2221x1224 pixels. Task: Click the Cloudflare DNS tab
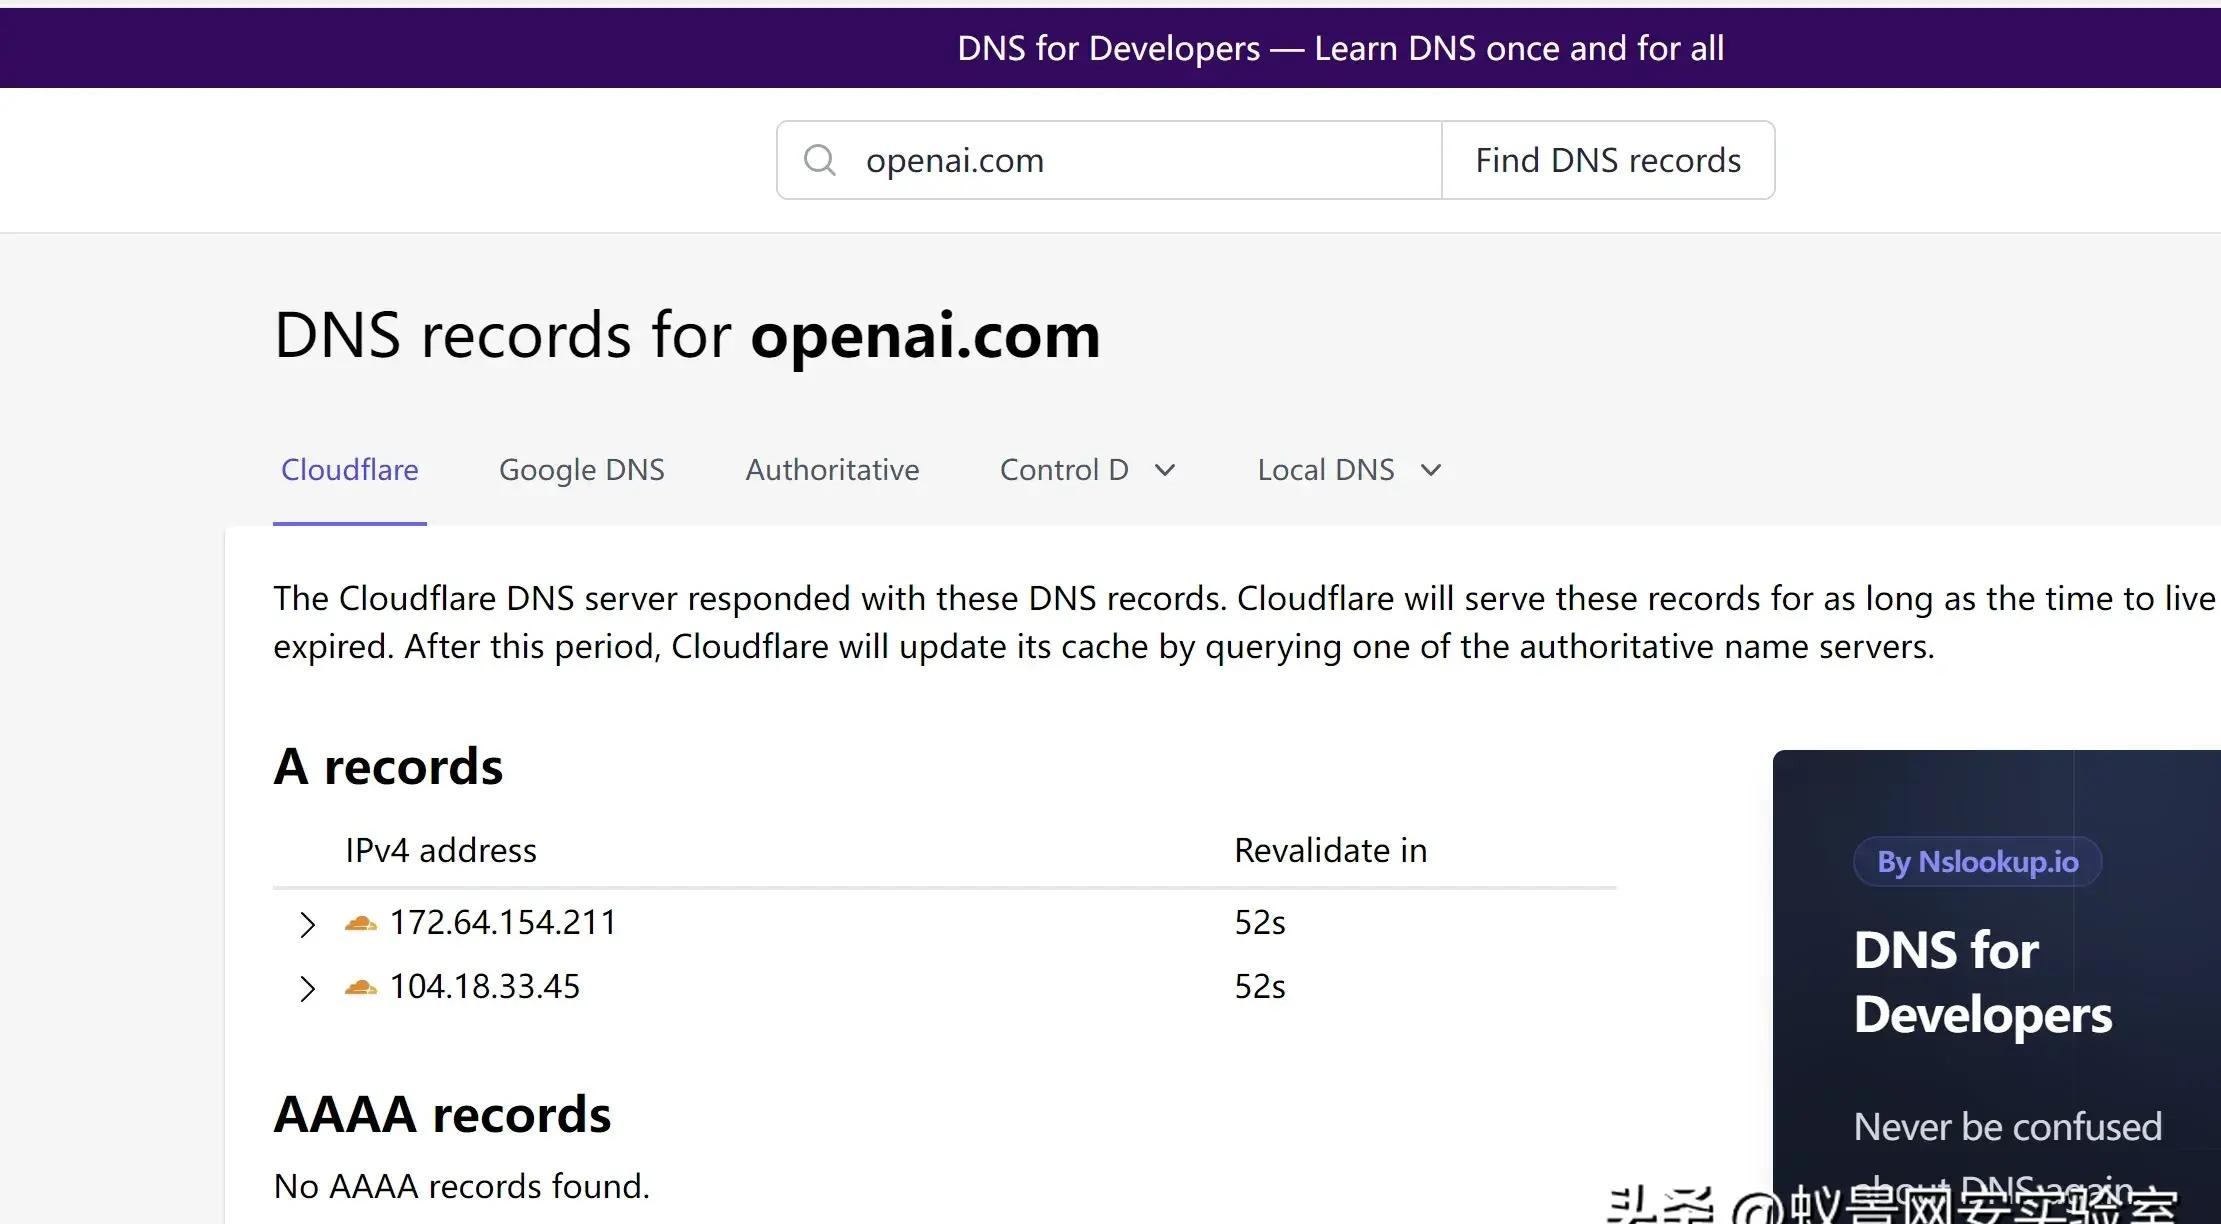(x=350, y=469)
